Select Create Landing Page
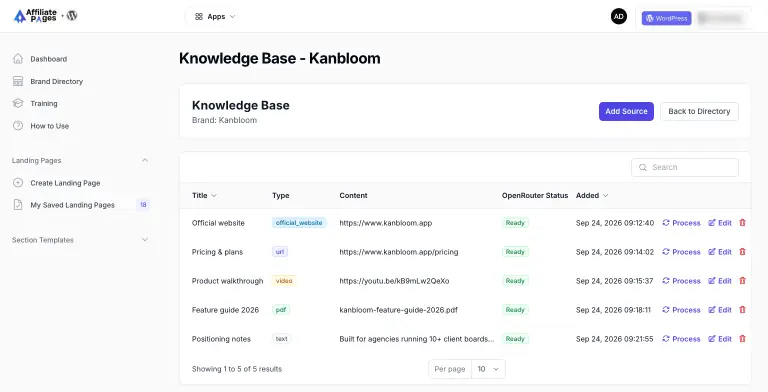The height and width of the screenshot is (392, 768). click(65, 183)
